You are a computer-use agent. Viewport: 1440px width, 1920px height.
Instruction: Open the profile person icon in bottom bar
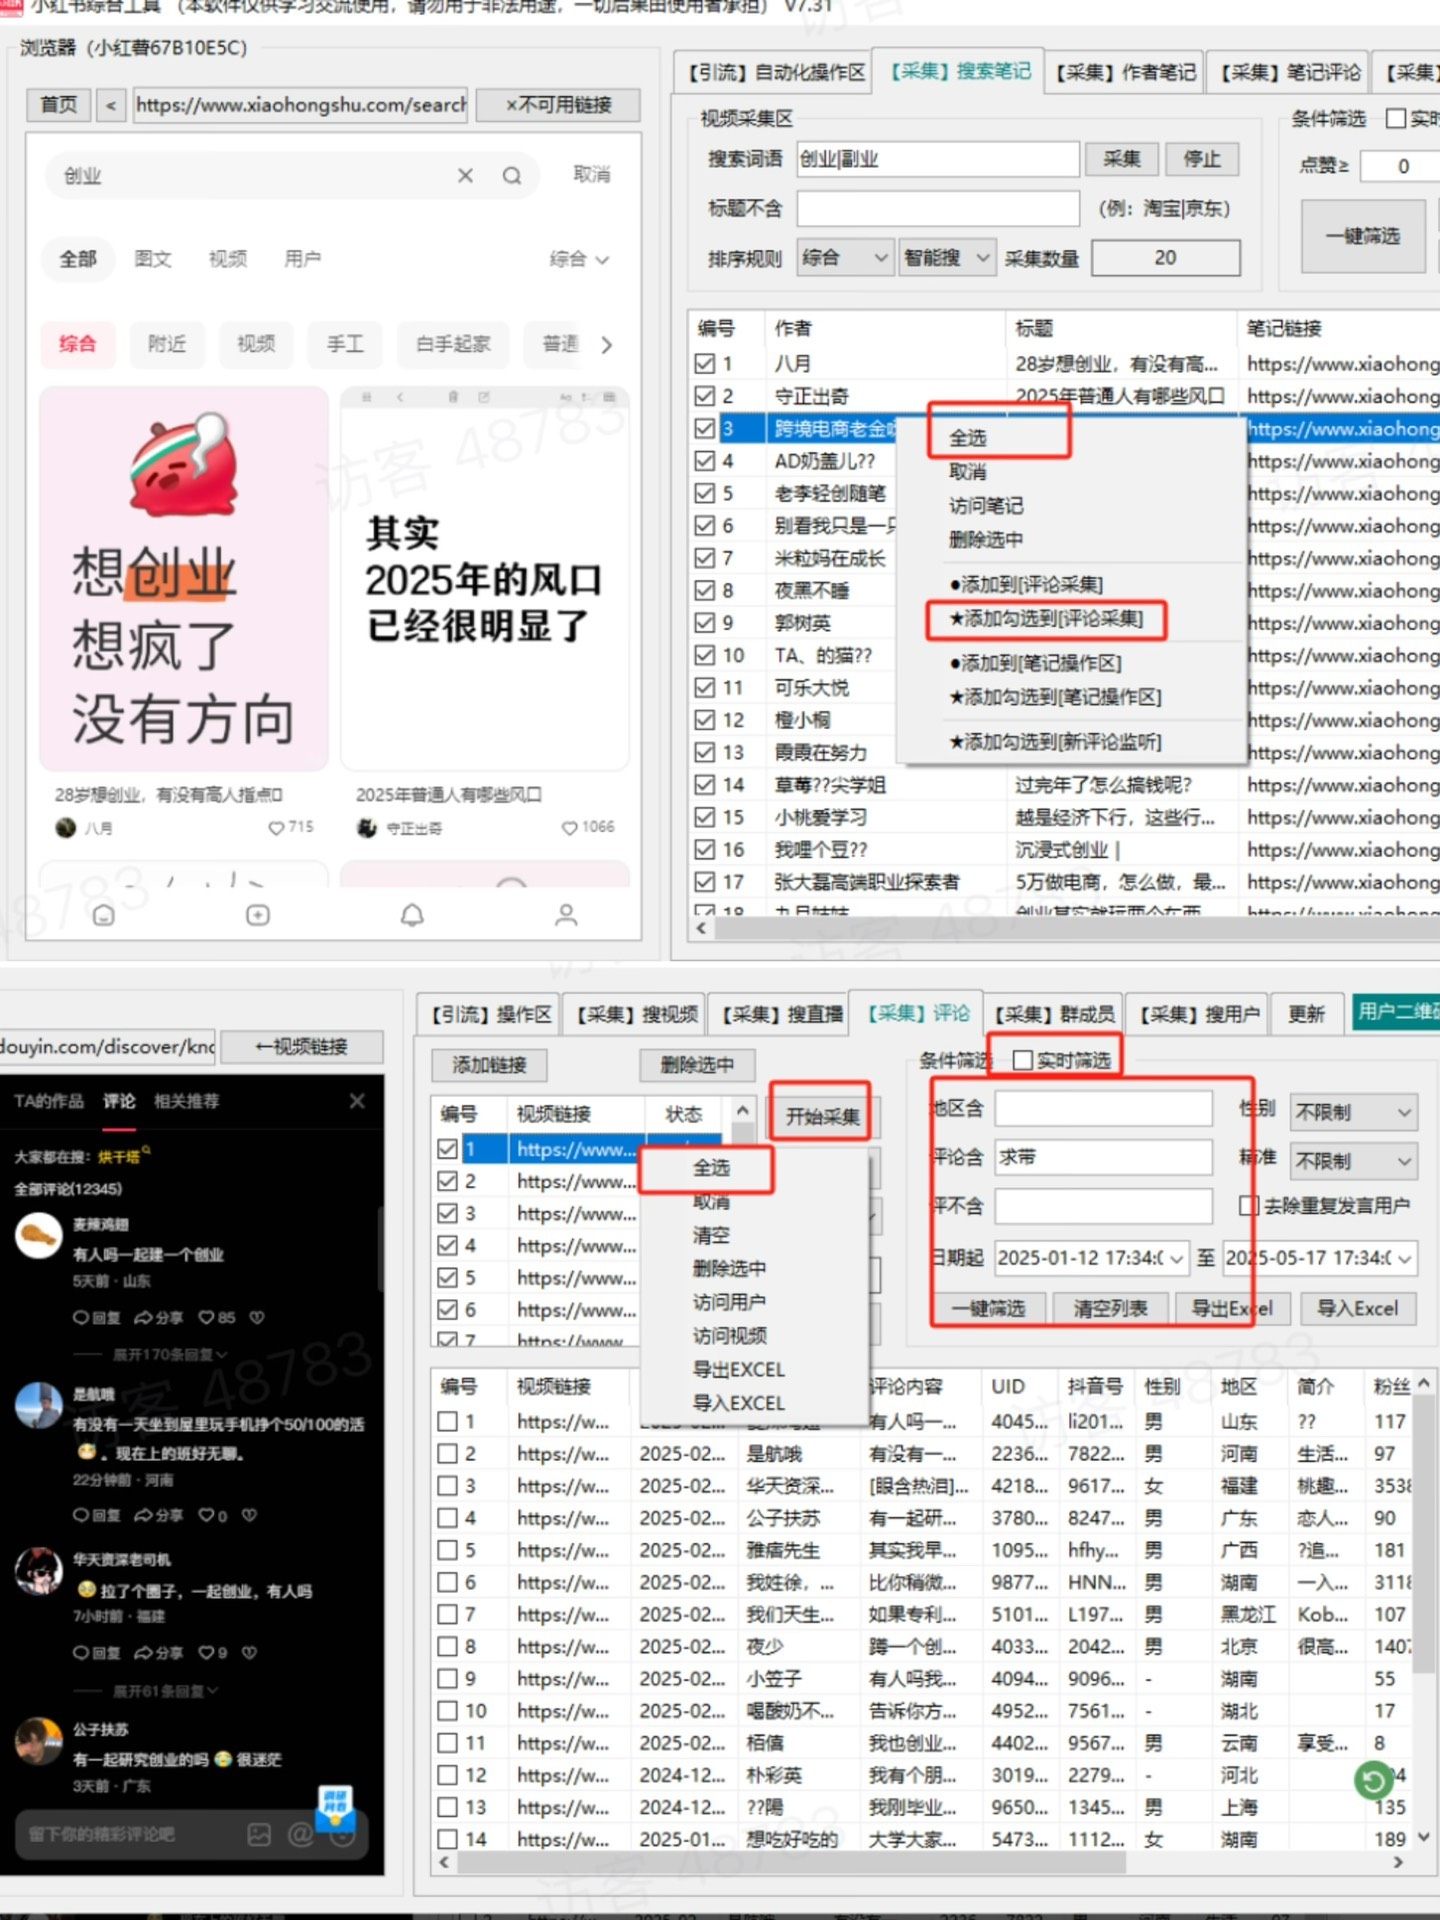tap(566, 915)
